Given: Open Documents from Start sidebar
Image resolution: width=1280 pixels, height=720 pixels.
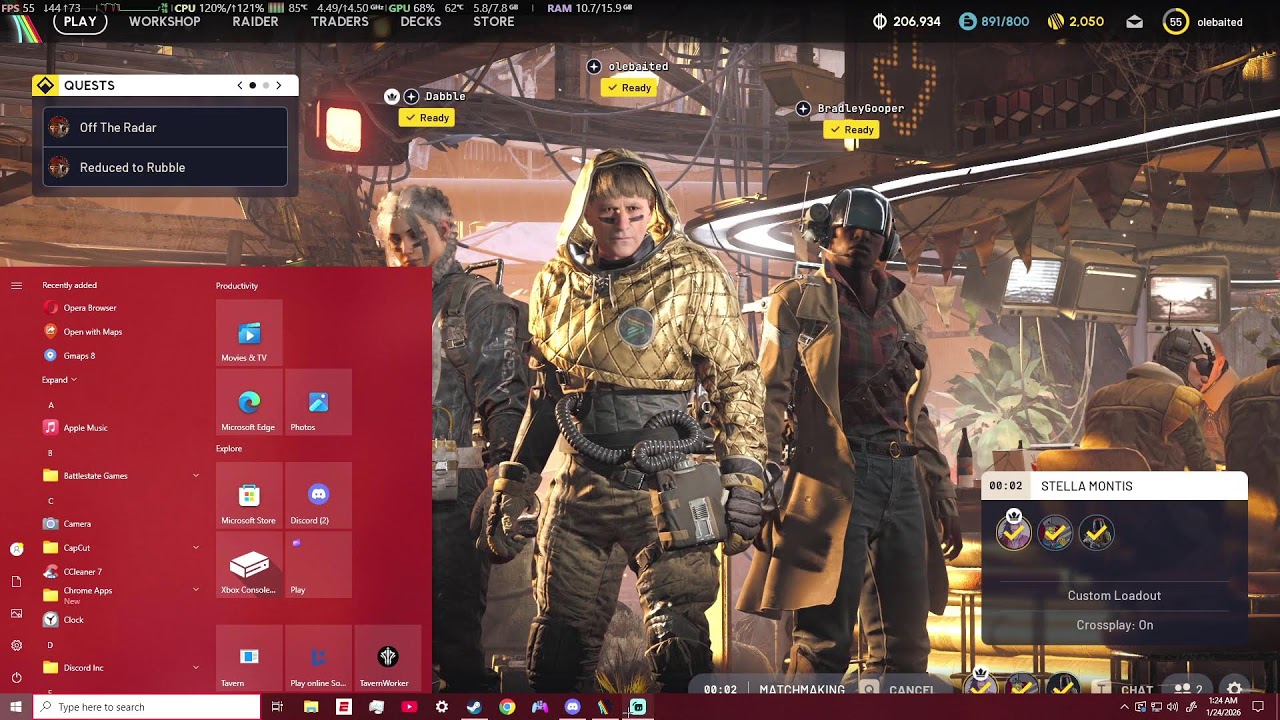Looking at the screenshot, I should (16, 581).
